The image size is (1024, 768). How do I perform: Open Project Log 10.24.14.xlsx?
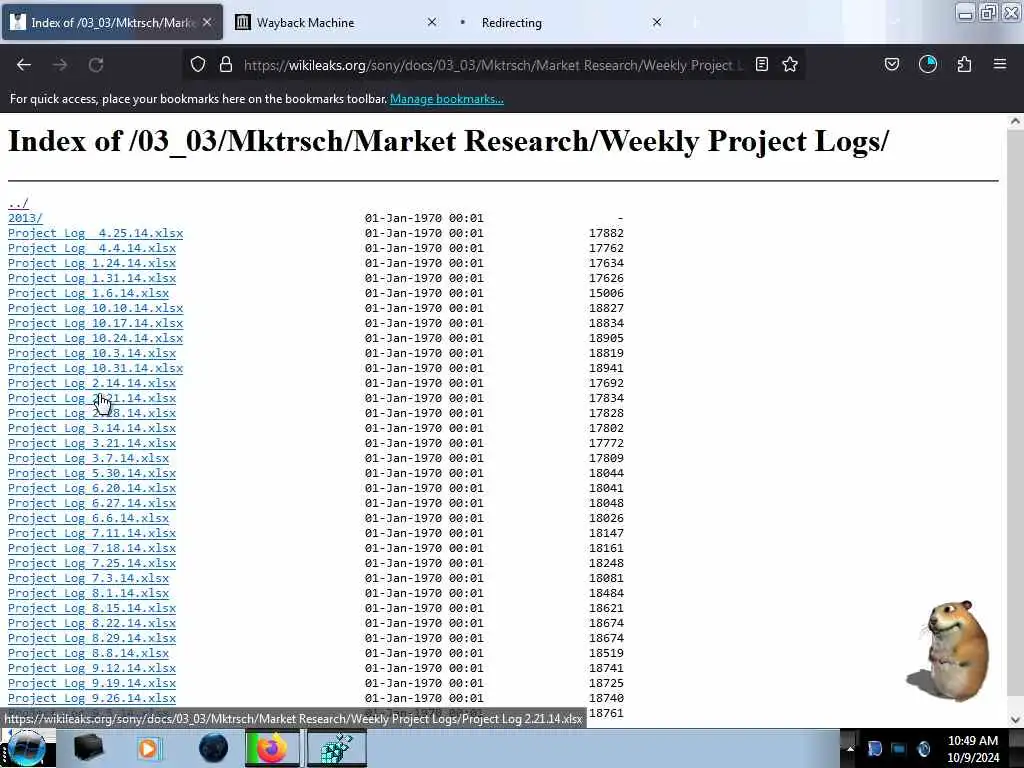tap(95, 338)
